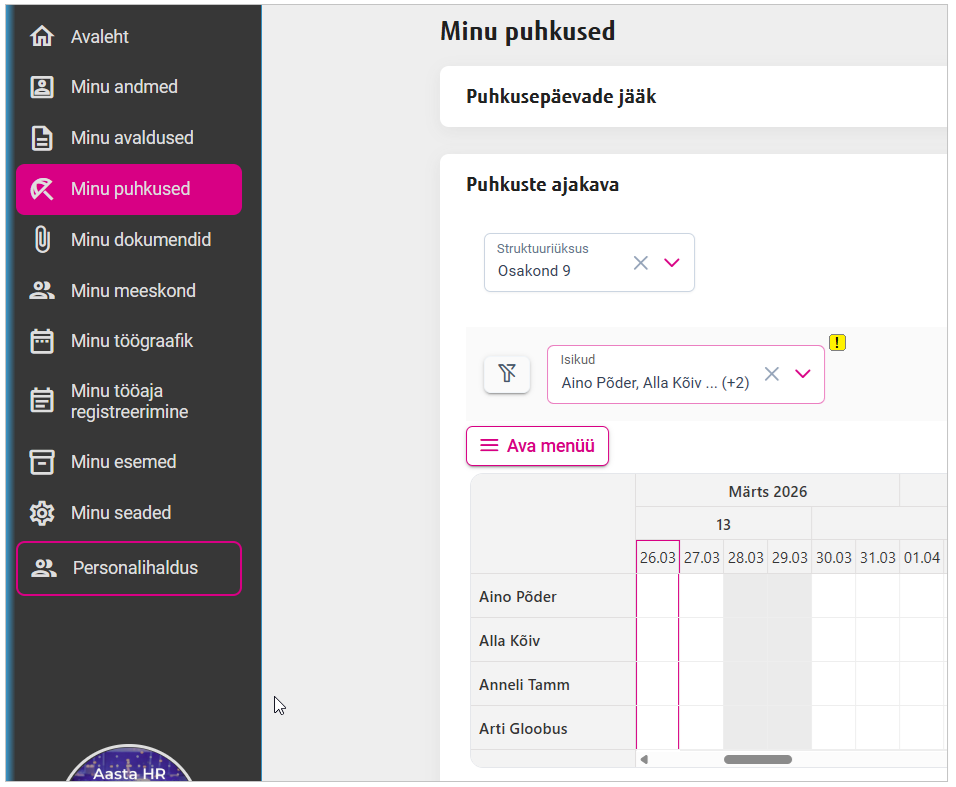Clear the selected persons in Isikud

coord(772,374)
